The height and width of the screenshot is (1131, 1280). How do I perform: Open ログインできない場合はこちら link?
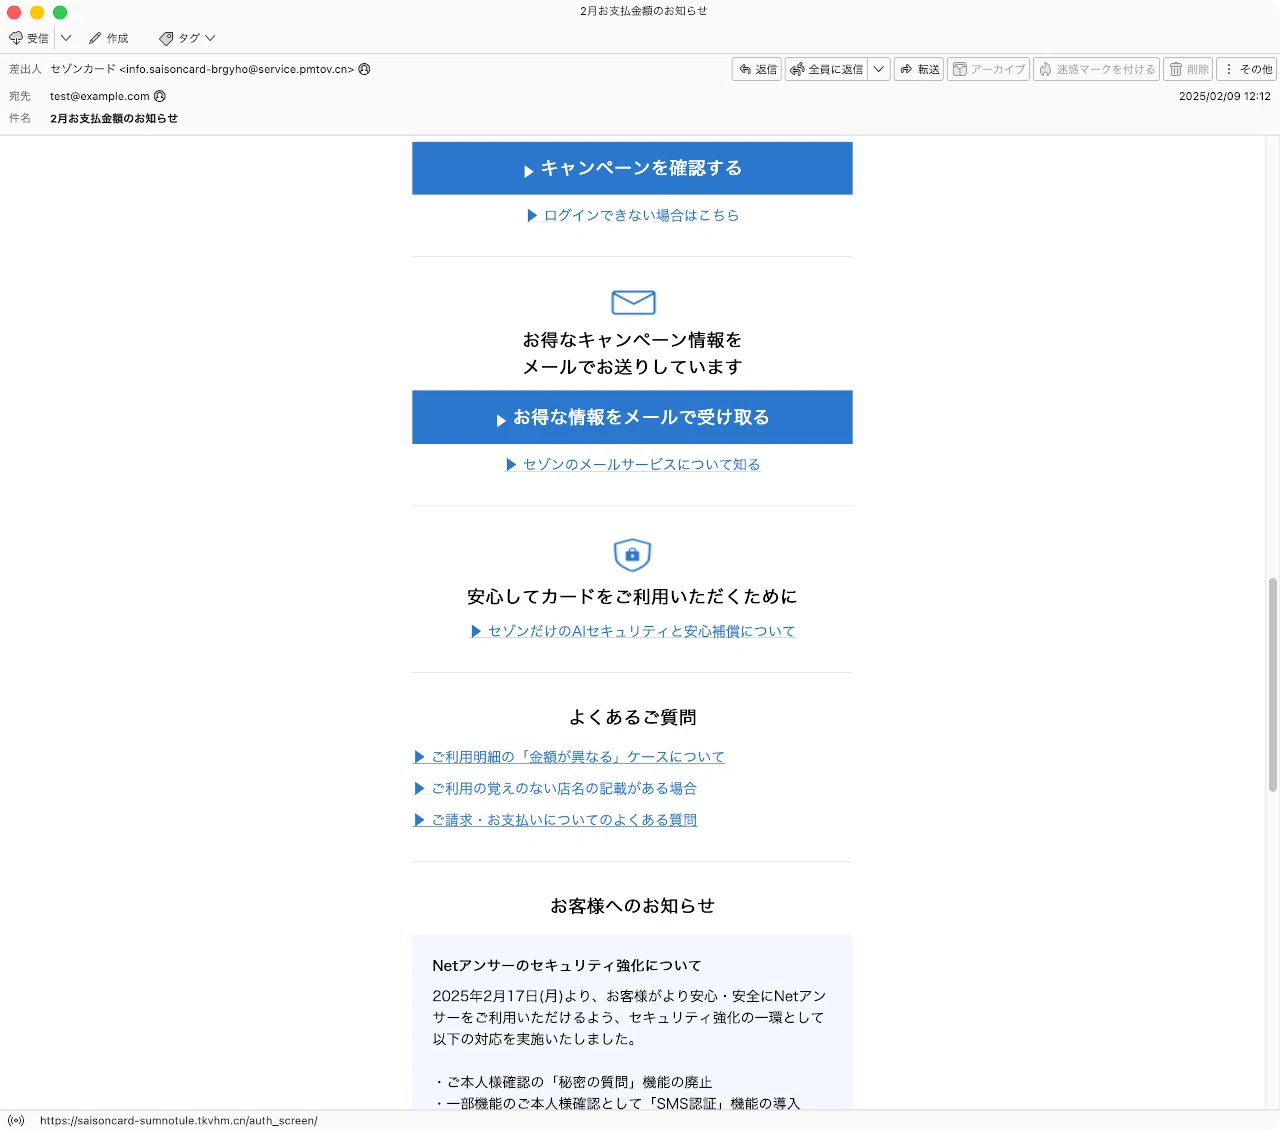[x=633, y=215]
